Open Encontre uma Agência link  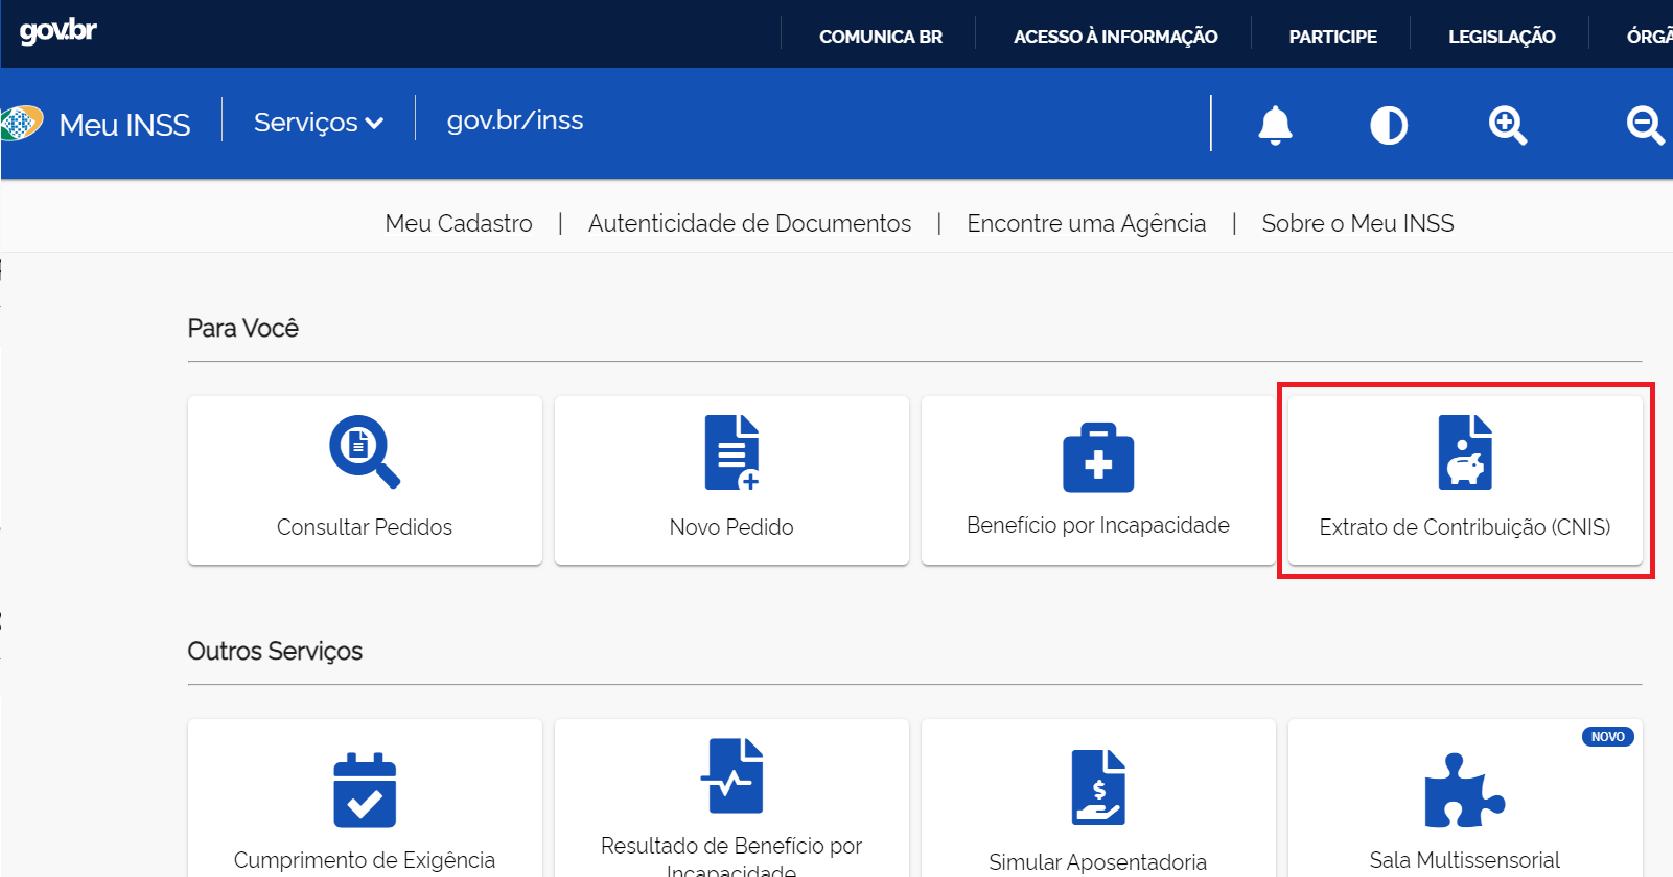pos(1087,223)
